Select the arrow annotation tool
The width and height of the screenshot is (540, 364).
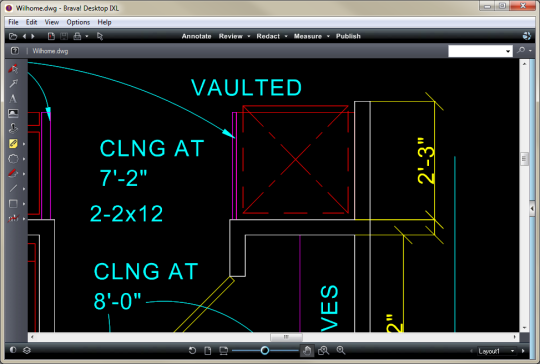click(x=13, y=83)
